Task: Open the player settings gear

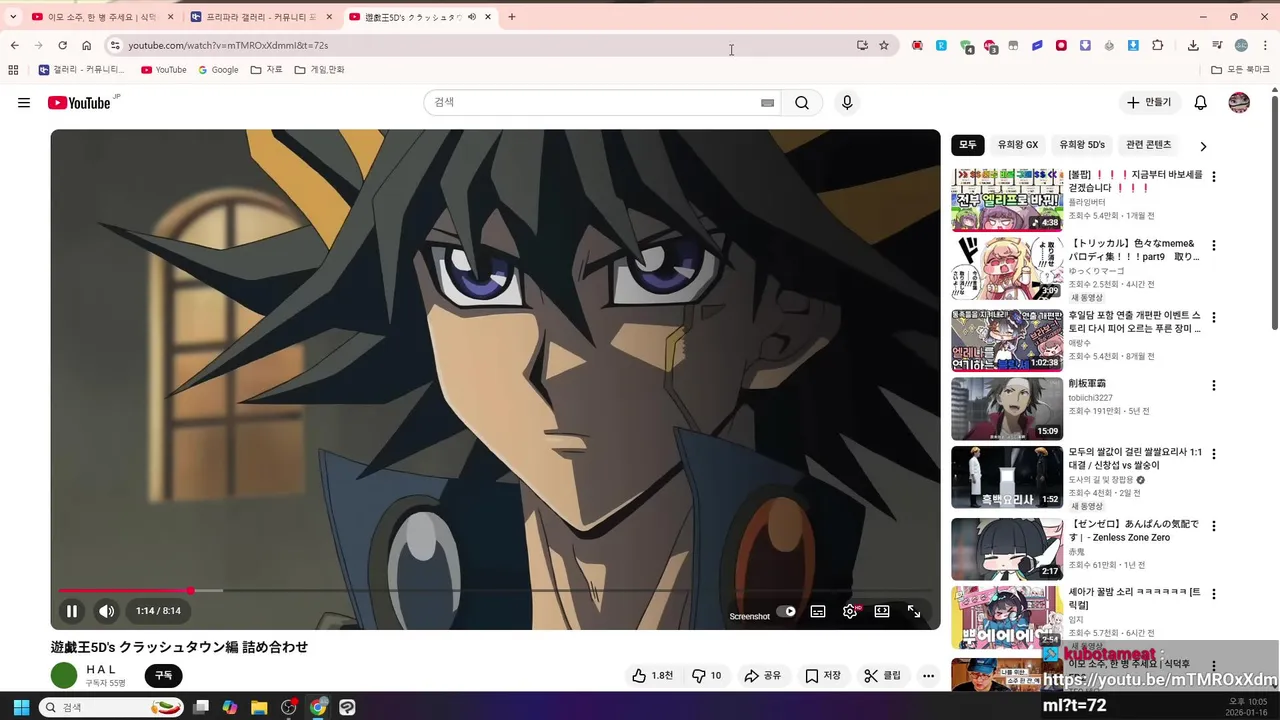Action: click(850, 611)
